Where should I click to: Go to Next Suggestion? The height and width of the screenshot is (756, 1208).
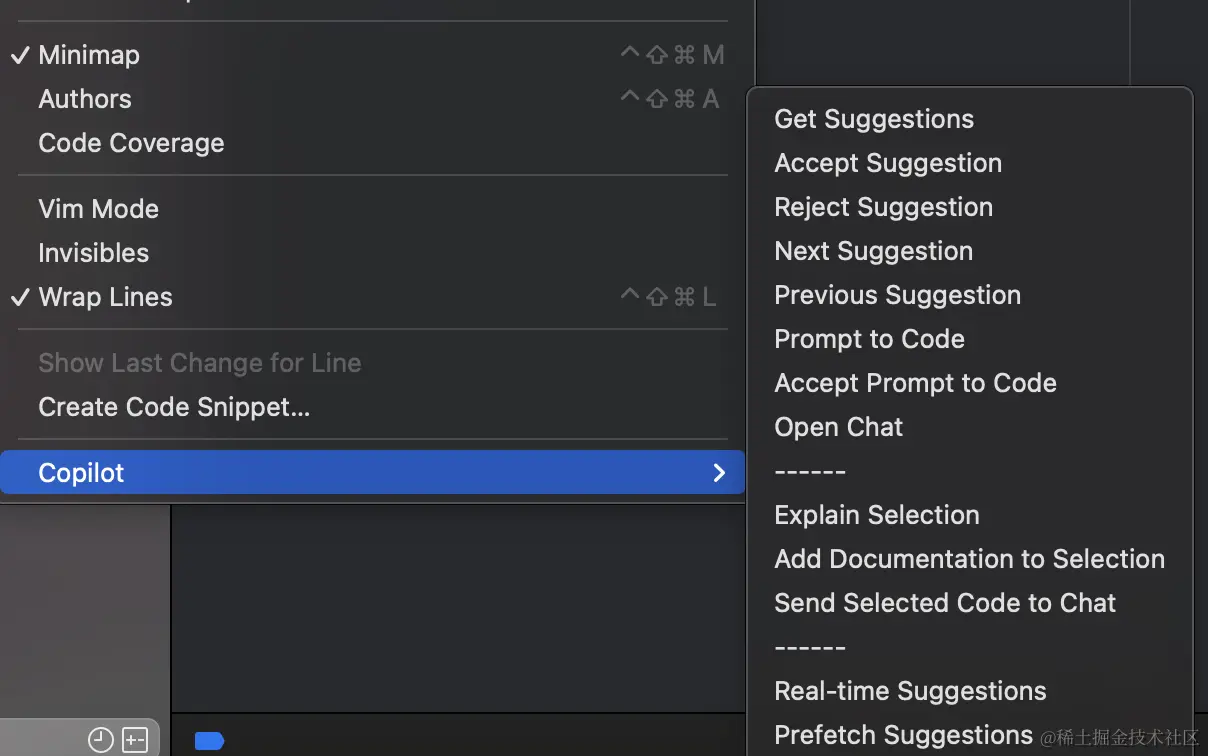874,251
